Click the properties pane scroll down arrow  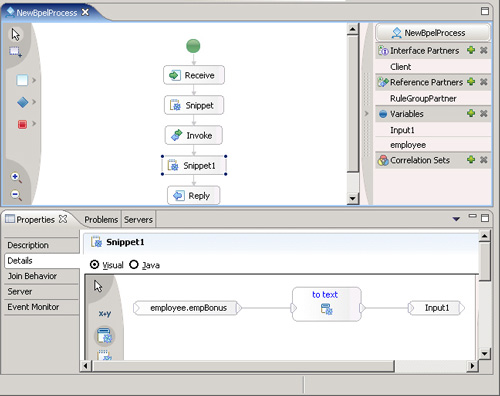click(x=484, y=353)
